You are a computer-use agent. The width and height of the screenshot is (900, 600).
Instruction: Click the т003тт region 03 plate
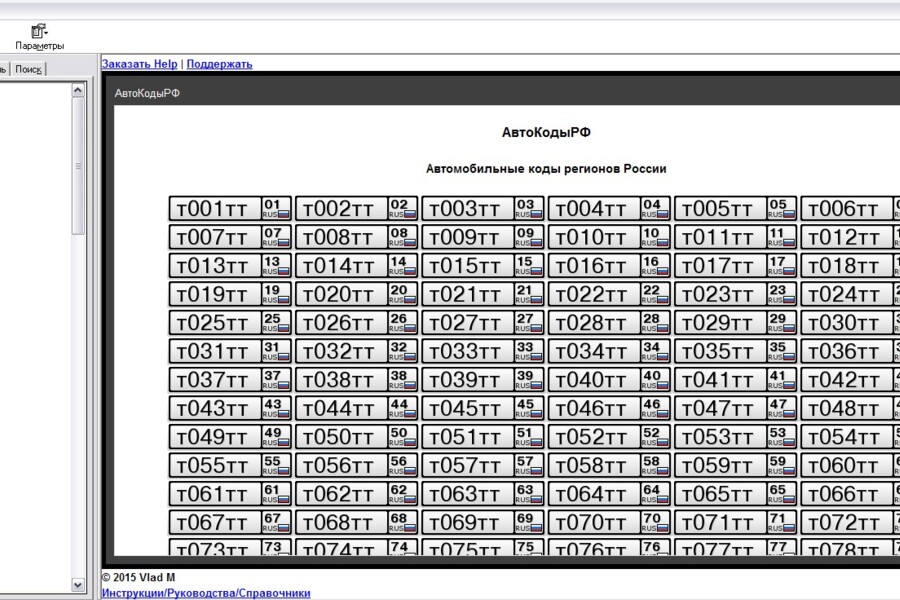click(483, 208)
